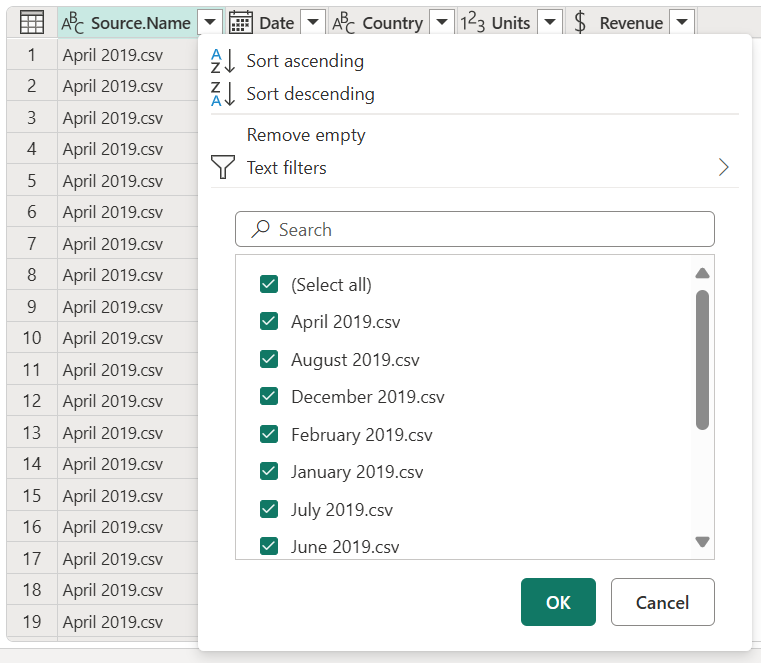
Task: Click the table icon in header corner
Action: point(31,22)
